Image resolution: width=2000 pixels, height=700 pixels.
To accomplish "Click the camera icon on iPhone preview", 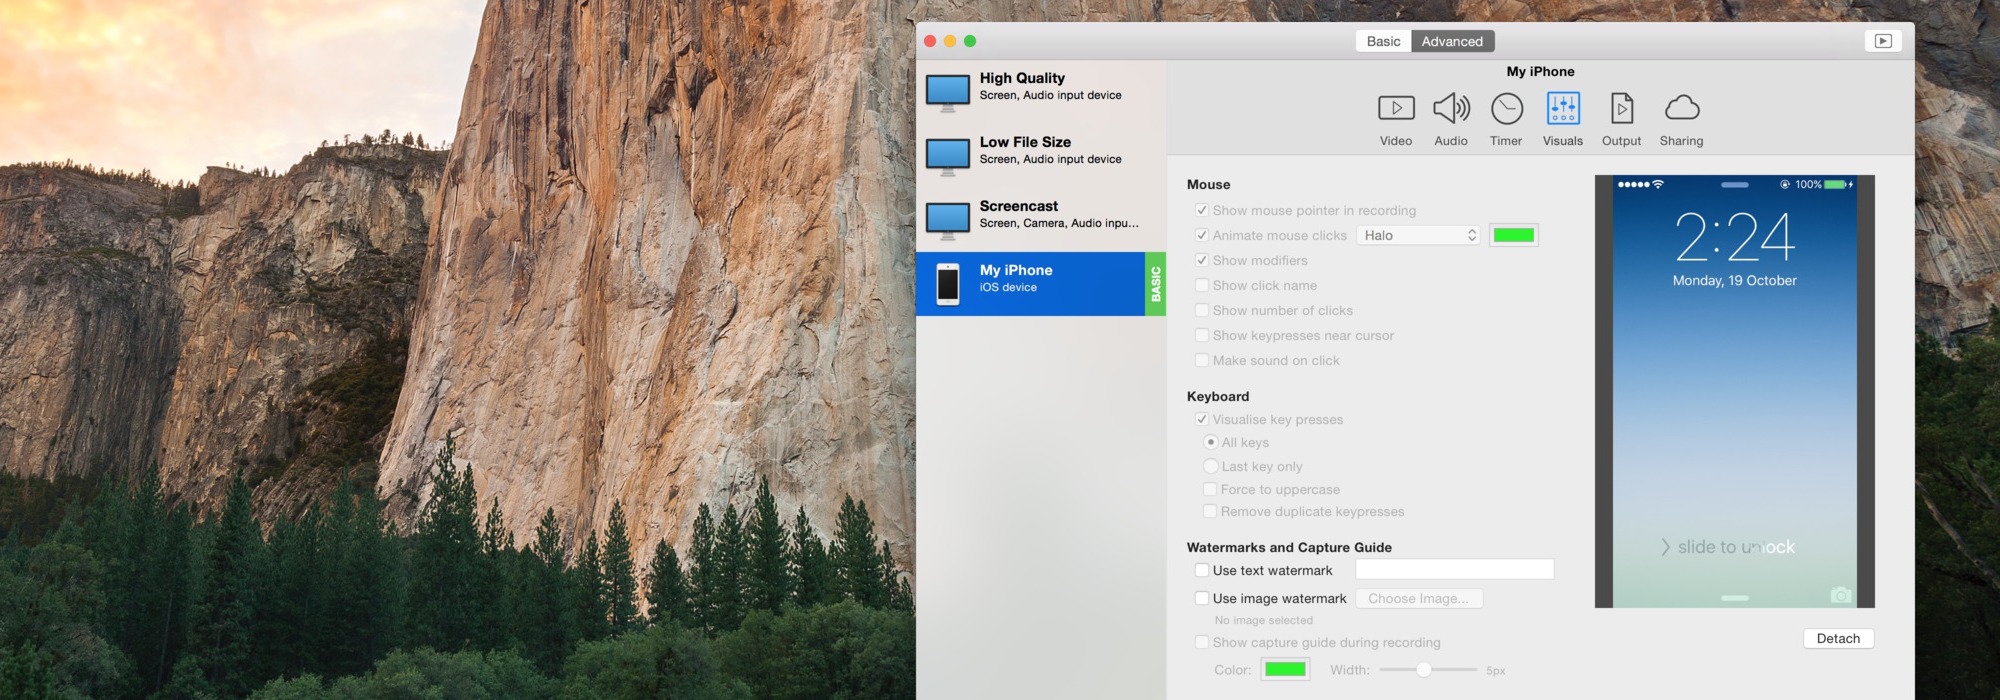I will pos(1840,595).
